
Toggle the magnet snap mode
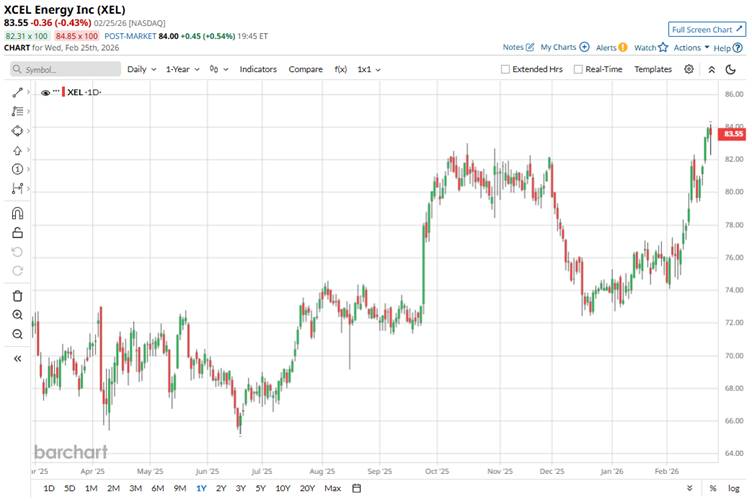click(x=17, y=213)
